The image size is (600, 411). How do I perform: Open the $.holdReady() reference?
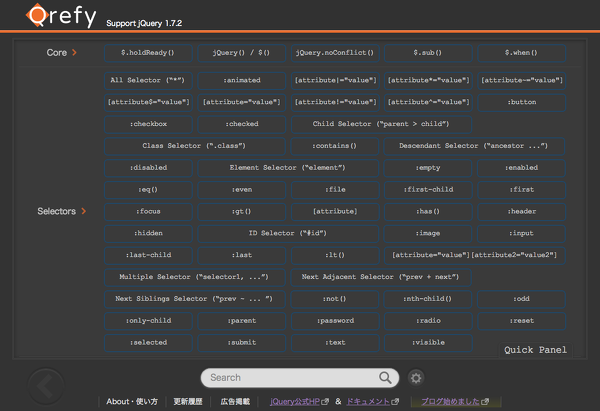pyautogui.click(x=148, y=53)
